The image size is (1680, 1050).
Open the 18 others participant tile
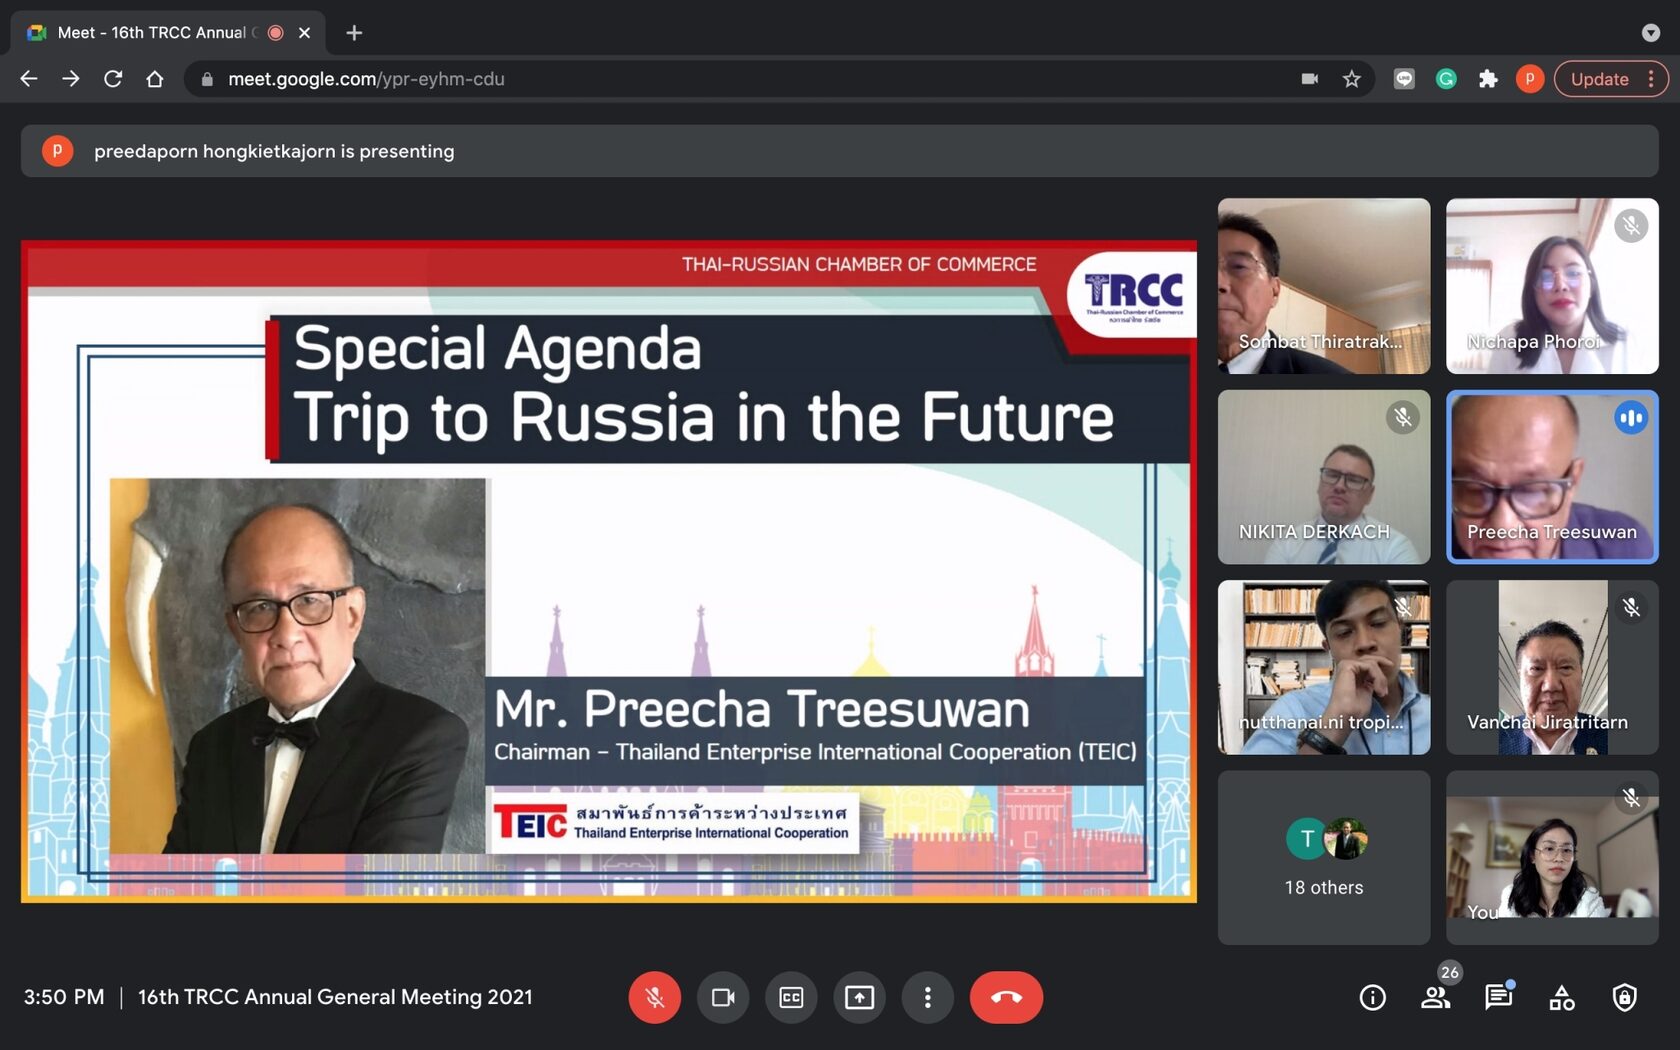[1324, 857]
